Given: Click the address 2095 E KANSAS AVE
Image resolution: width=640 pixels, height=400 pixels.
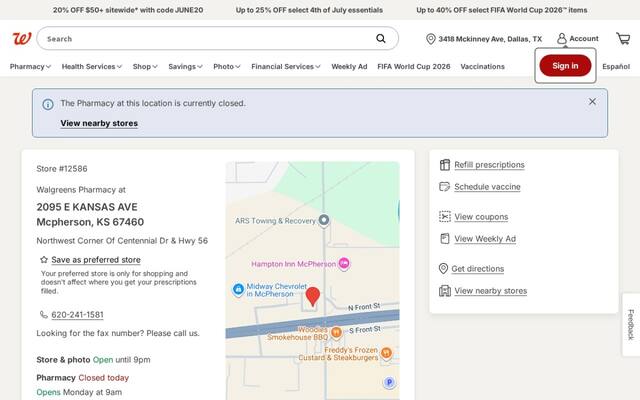Looking at the screenshot, I should coord(87,207).
